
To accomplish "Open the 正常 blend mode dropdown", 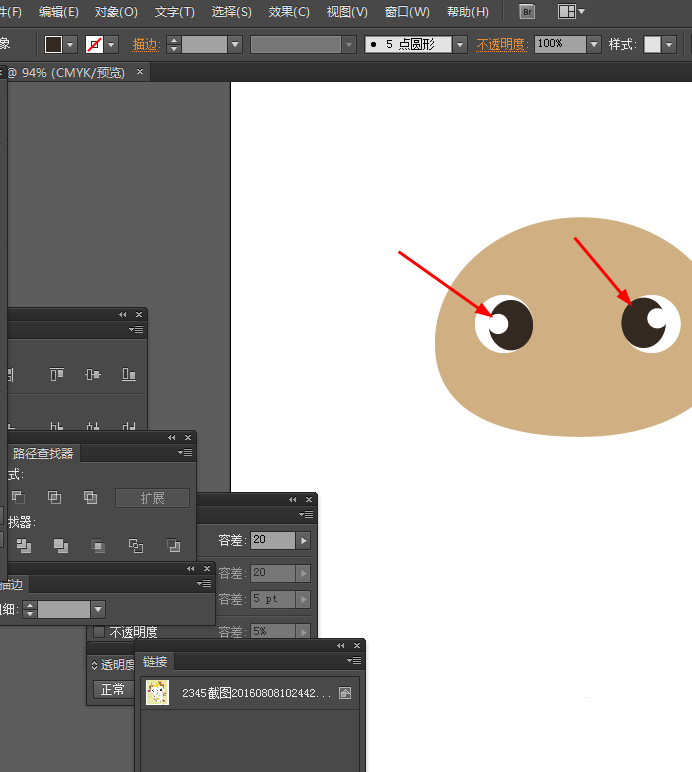I will tap(113, 689).
